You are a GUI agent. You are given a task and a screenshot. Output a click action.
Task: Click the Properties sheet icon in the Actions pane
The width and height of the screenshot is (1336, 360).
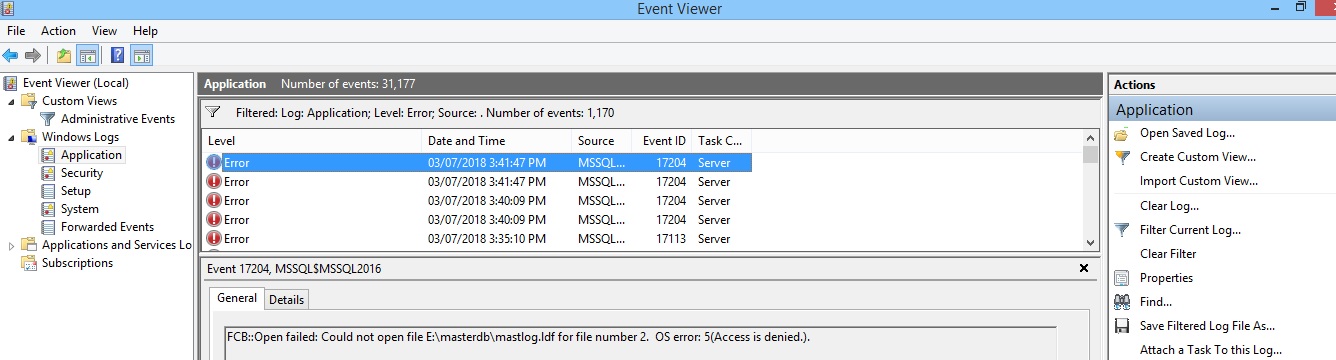[x=1122, y=278]
